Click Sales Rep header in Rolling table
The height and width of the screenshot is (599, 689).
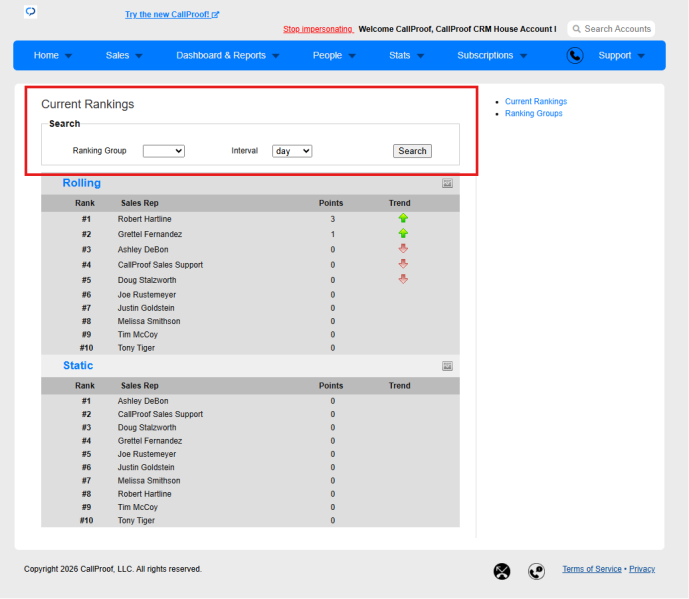pos(140,203)
